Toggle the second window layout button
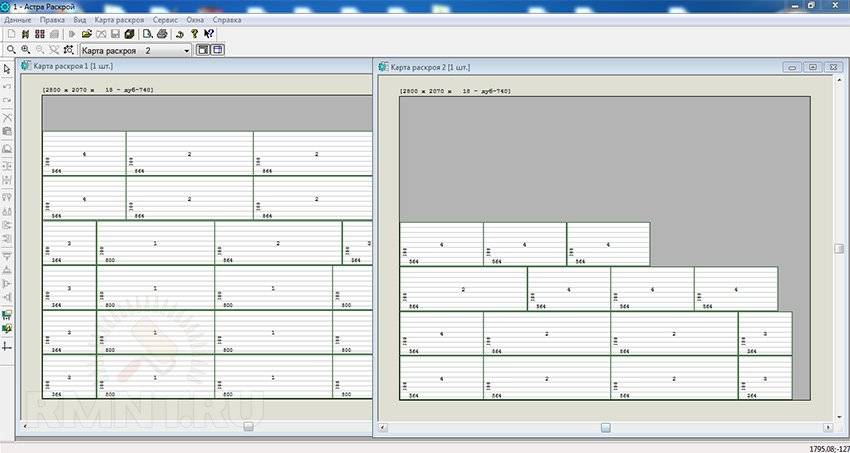The image size is (850, 453). pyautogui.click(x=217, y=50)
